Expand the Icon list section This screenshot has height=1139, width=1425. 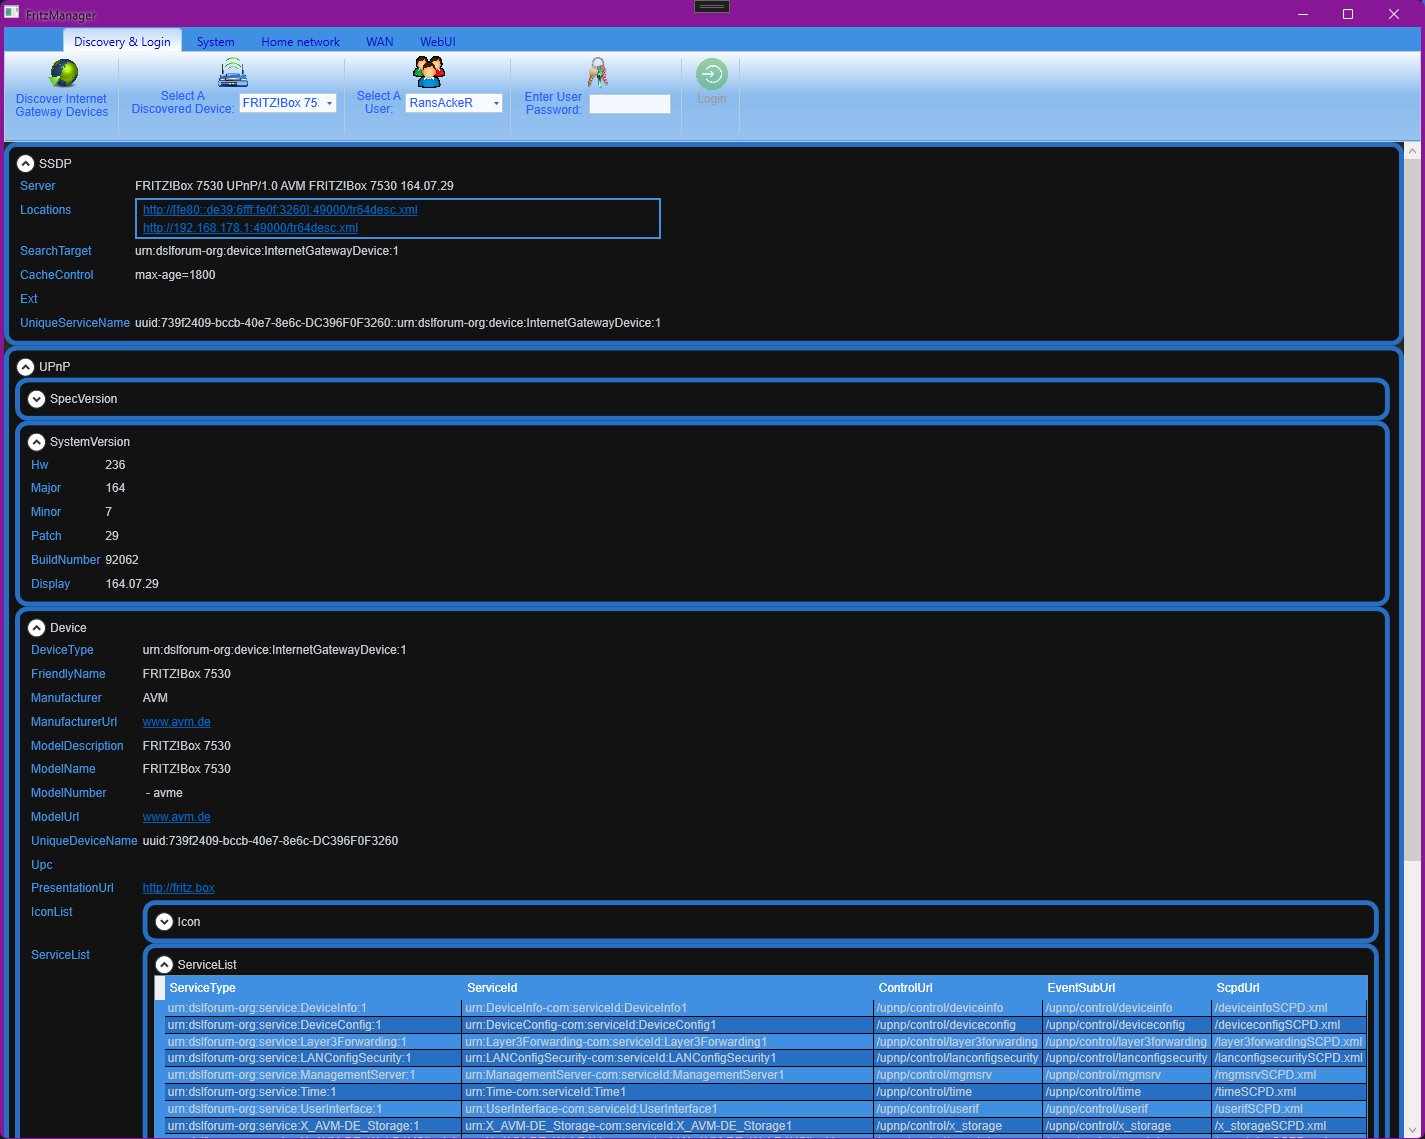pyautogui.click(x=165, y=922)
